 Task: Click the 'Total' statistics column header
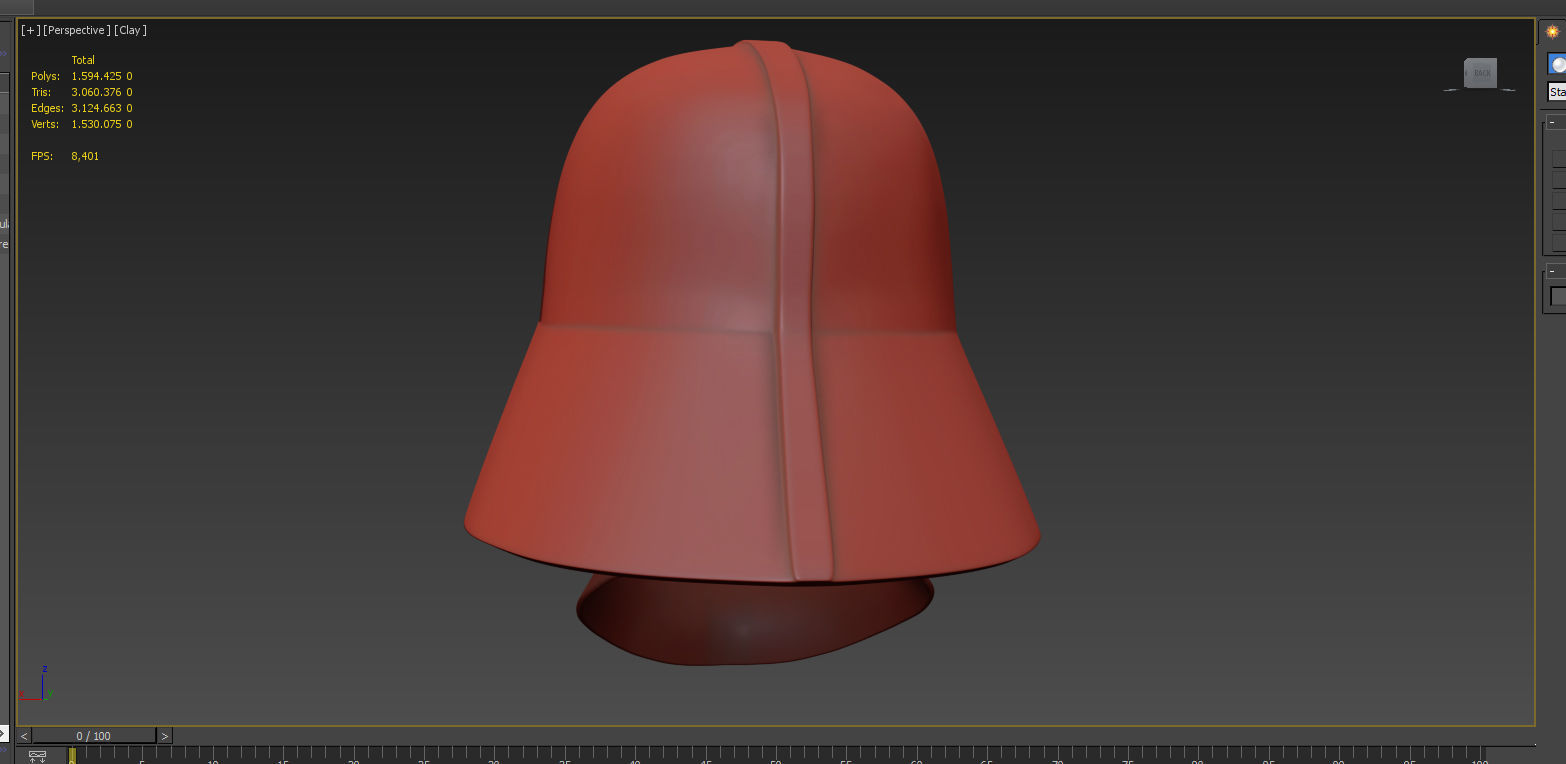pyautogui.click(x=83, y=60)
